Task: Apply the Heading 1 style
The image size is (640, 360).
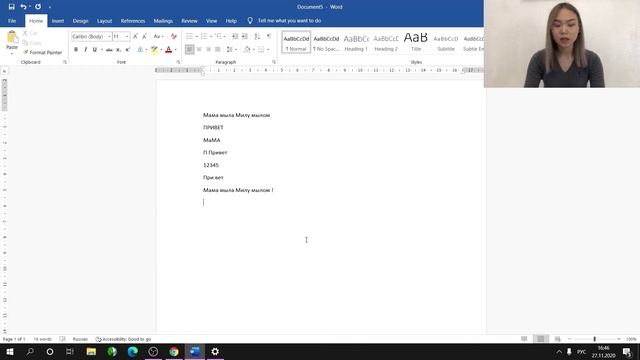Action: point(356,42)
